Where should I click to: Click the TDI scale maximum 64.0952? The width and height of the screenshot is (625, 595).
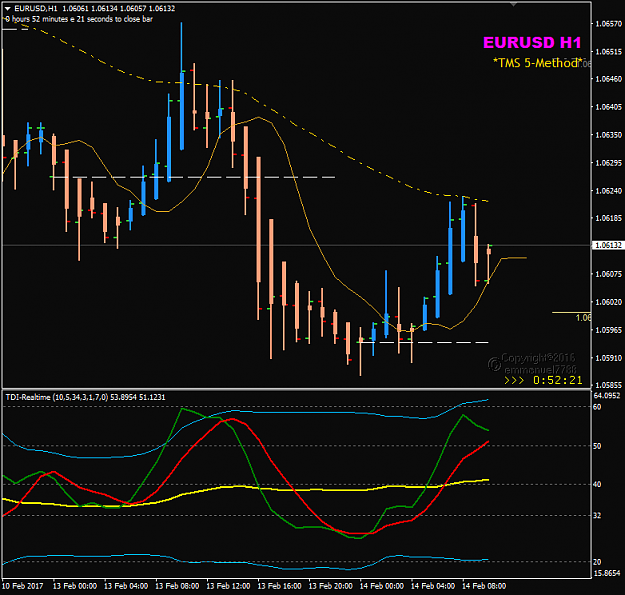click(x=607, y=396)
